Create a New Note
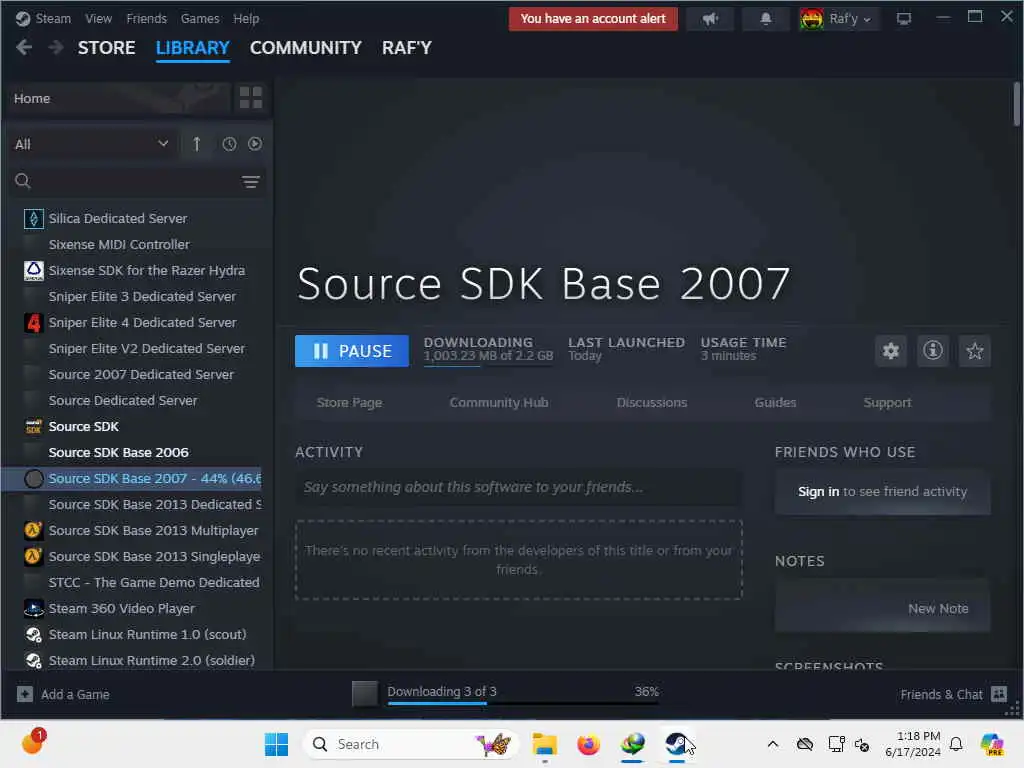 (x=938, y=608)
